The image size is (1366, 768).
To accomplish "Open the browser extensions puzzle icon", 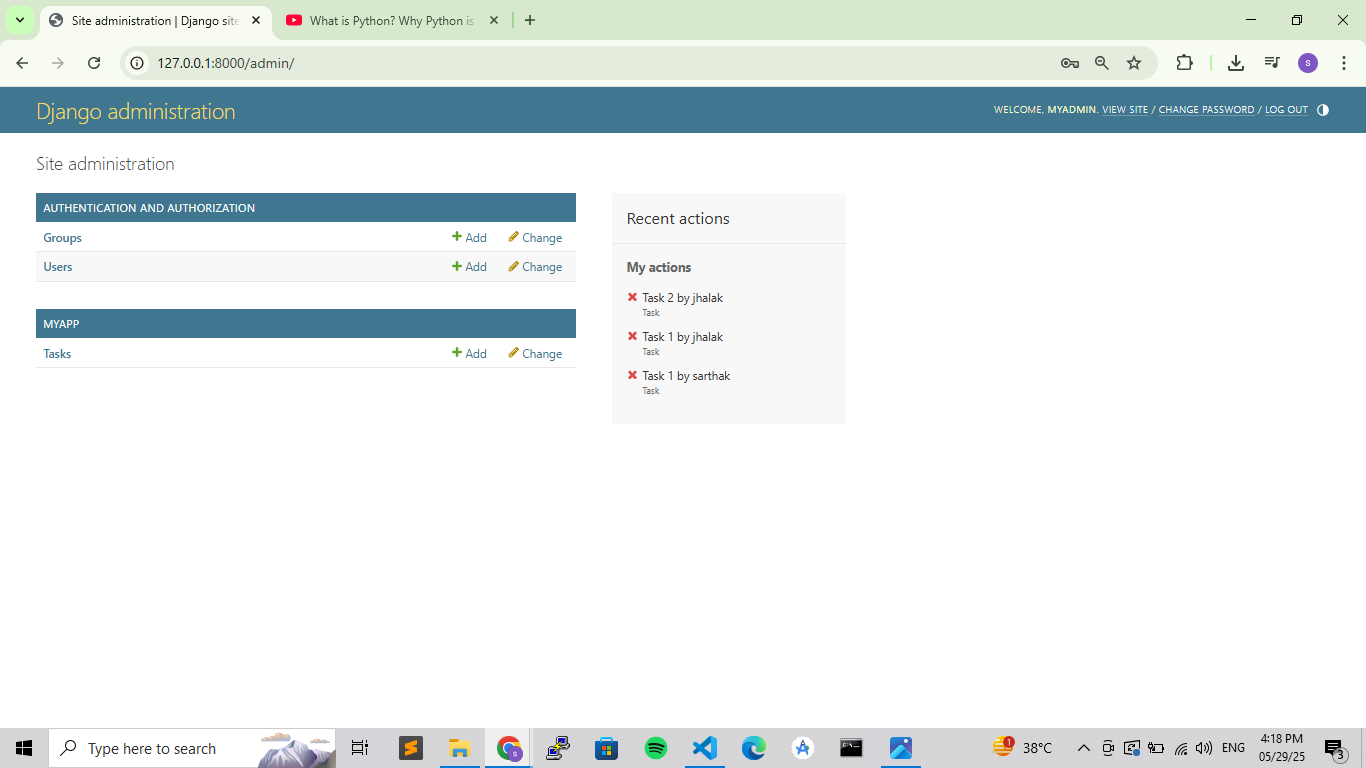I will (x=1184, y=63).
